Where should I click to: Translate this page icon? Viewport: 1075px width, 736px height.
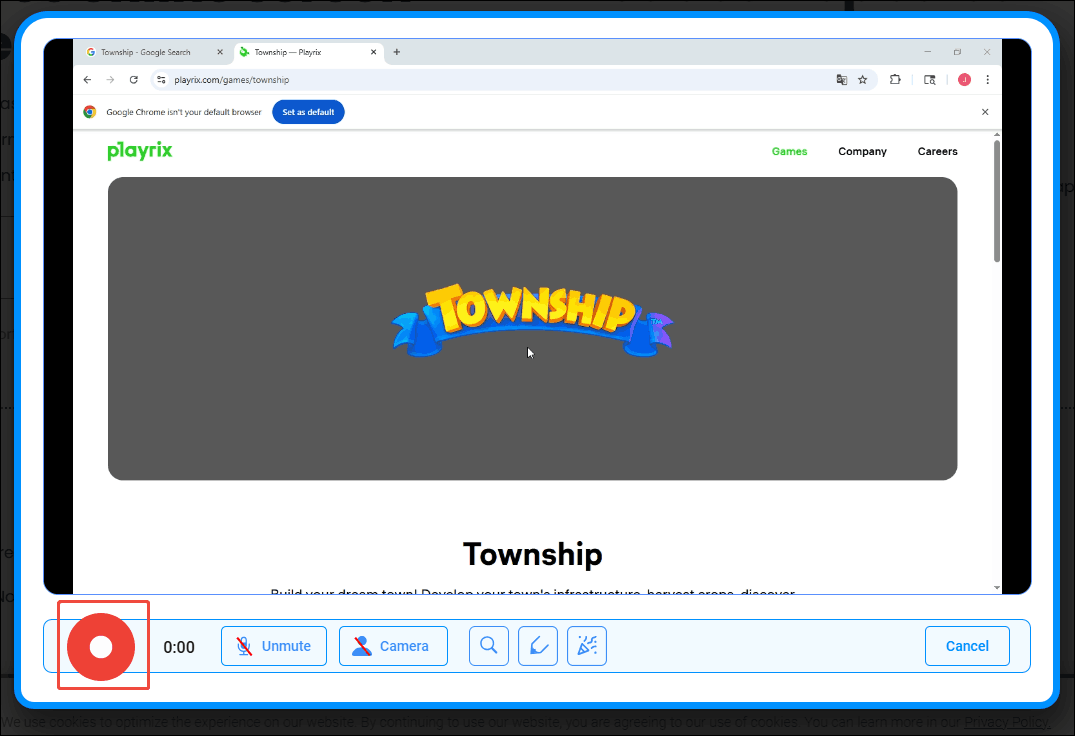point(841,79)
